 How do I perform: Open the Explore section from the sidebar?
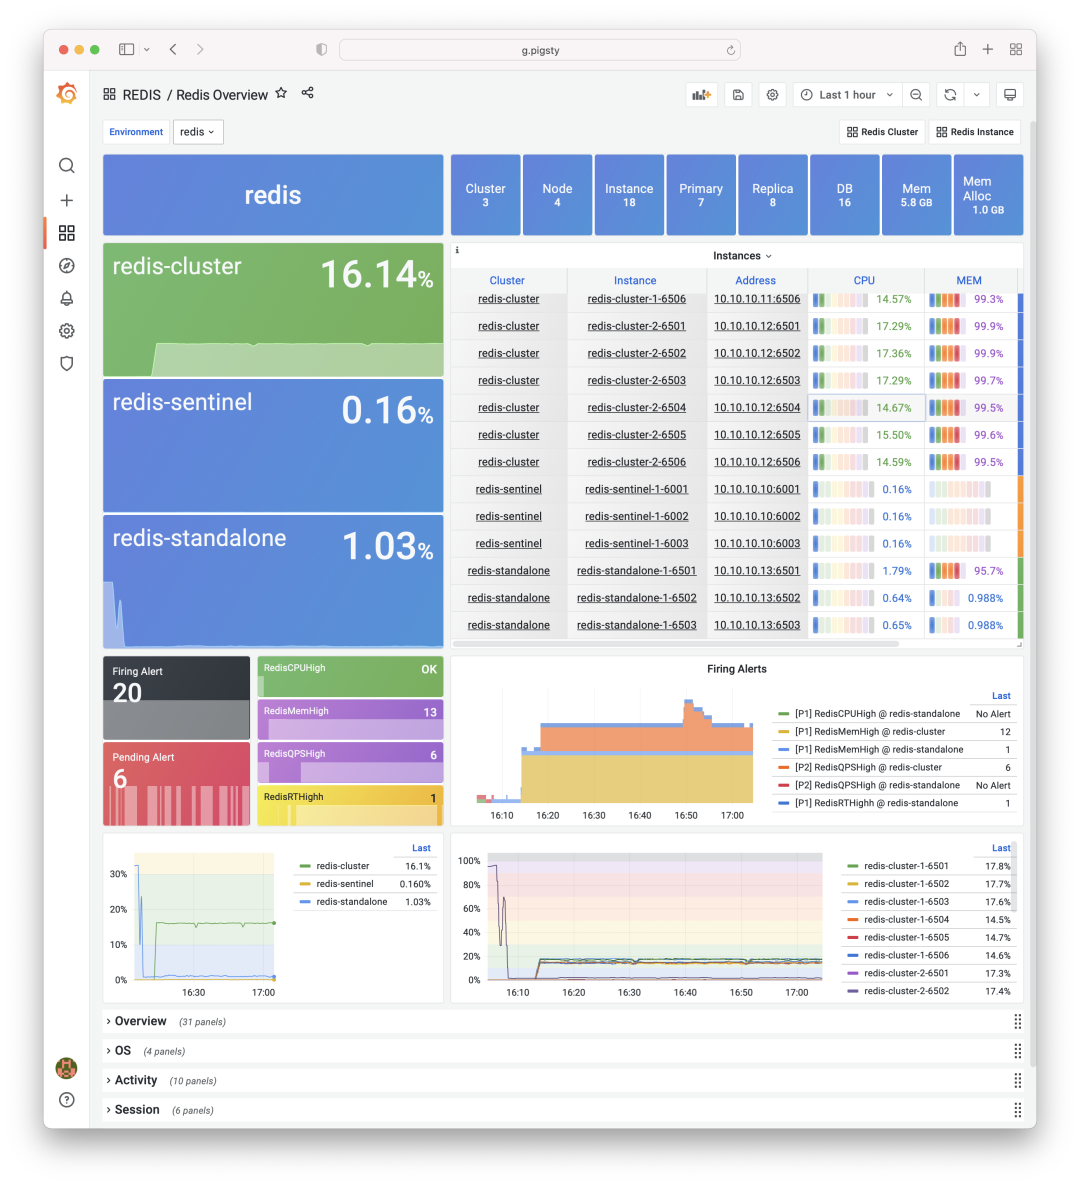(66, 265)
